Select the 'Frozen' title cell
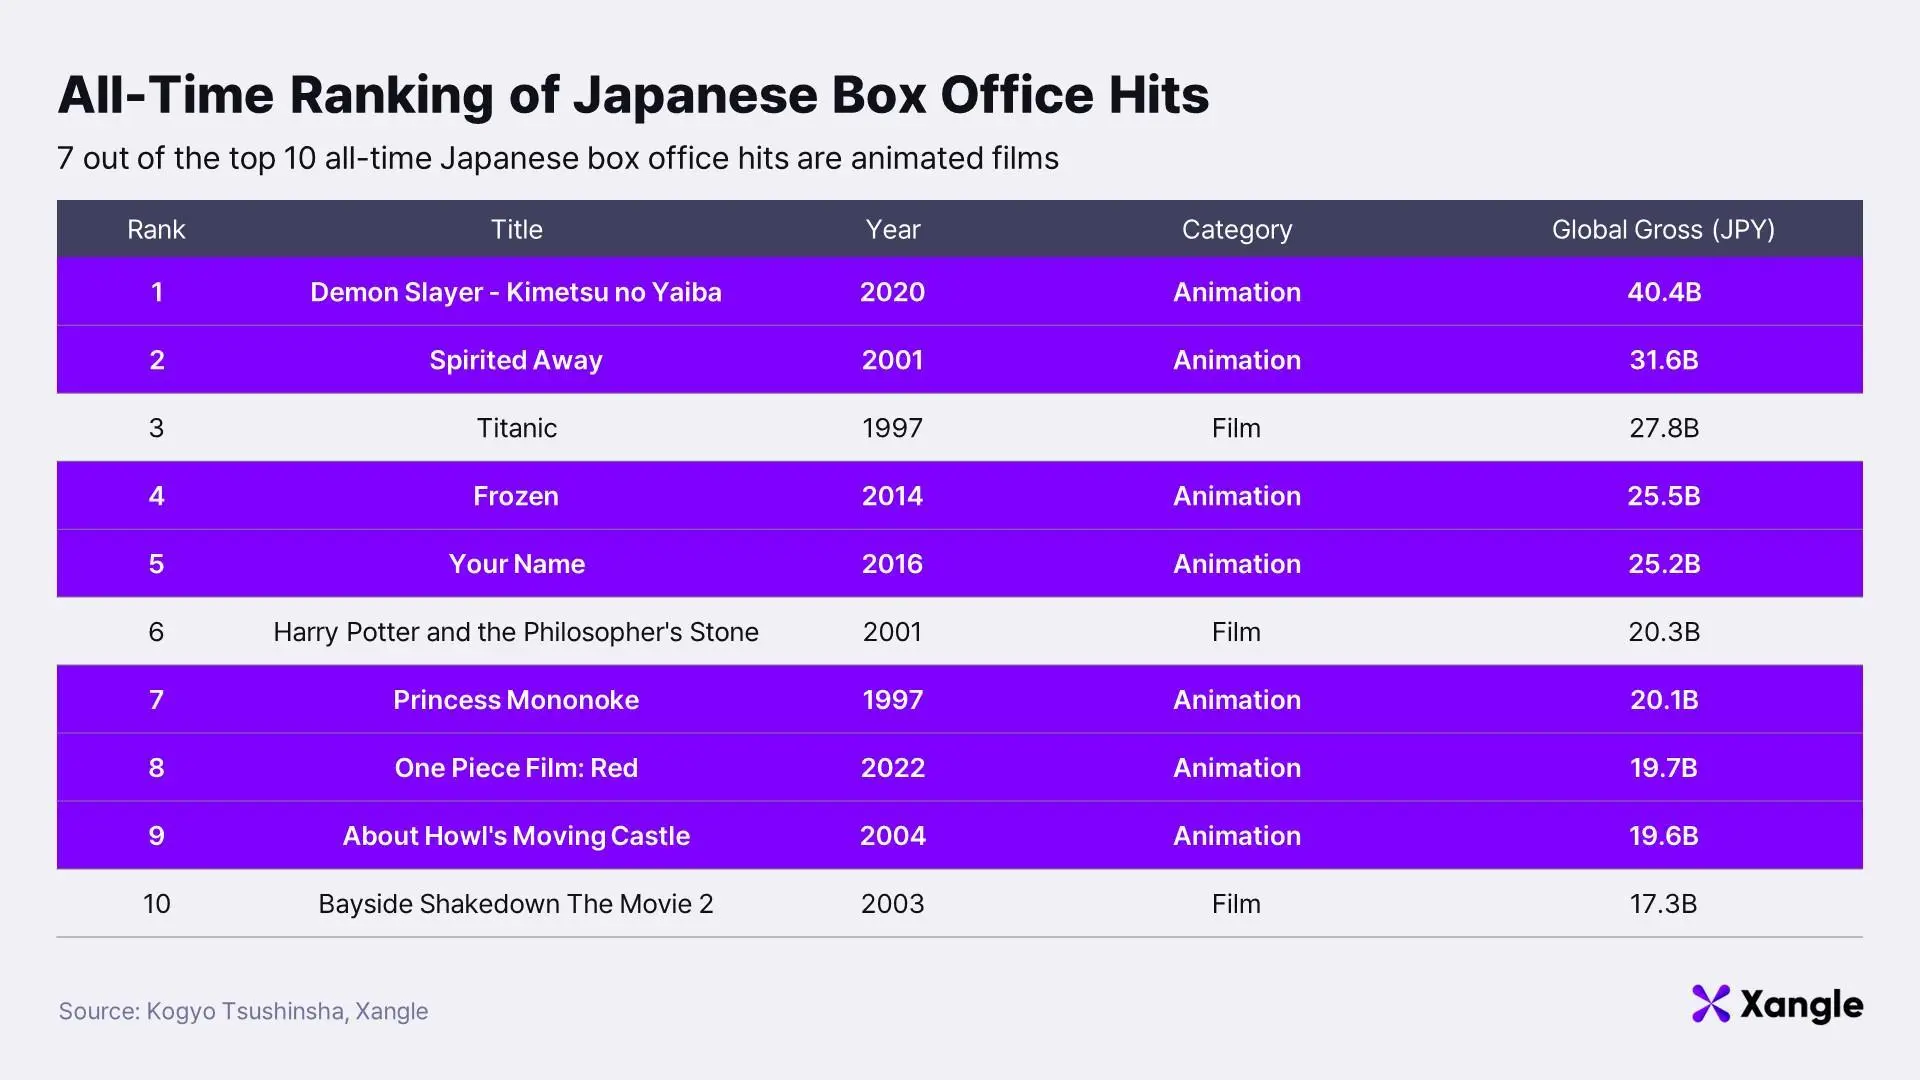 point(516,496)
